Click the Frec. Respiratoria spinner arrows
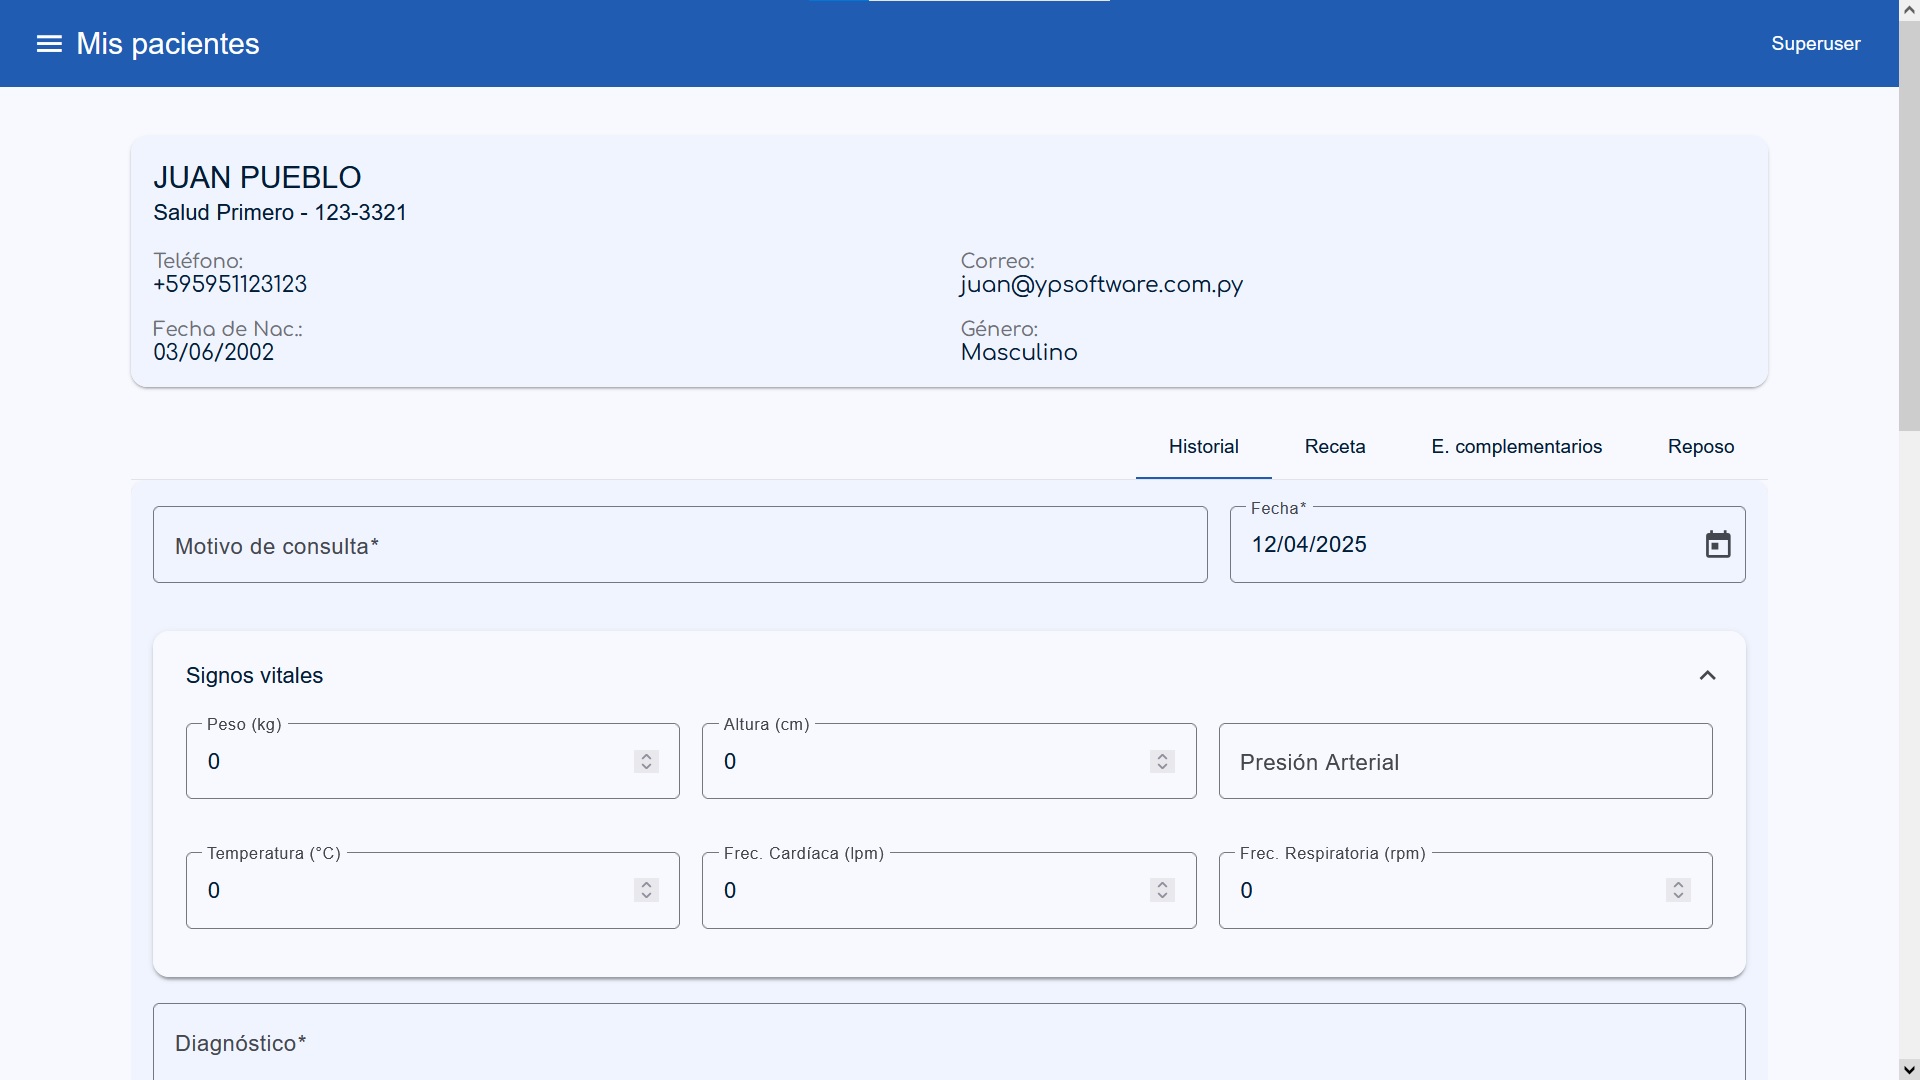The width and height of the screenshot is (1920, 1080). pos(1678,890)
